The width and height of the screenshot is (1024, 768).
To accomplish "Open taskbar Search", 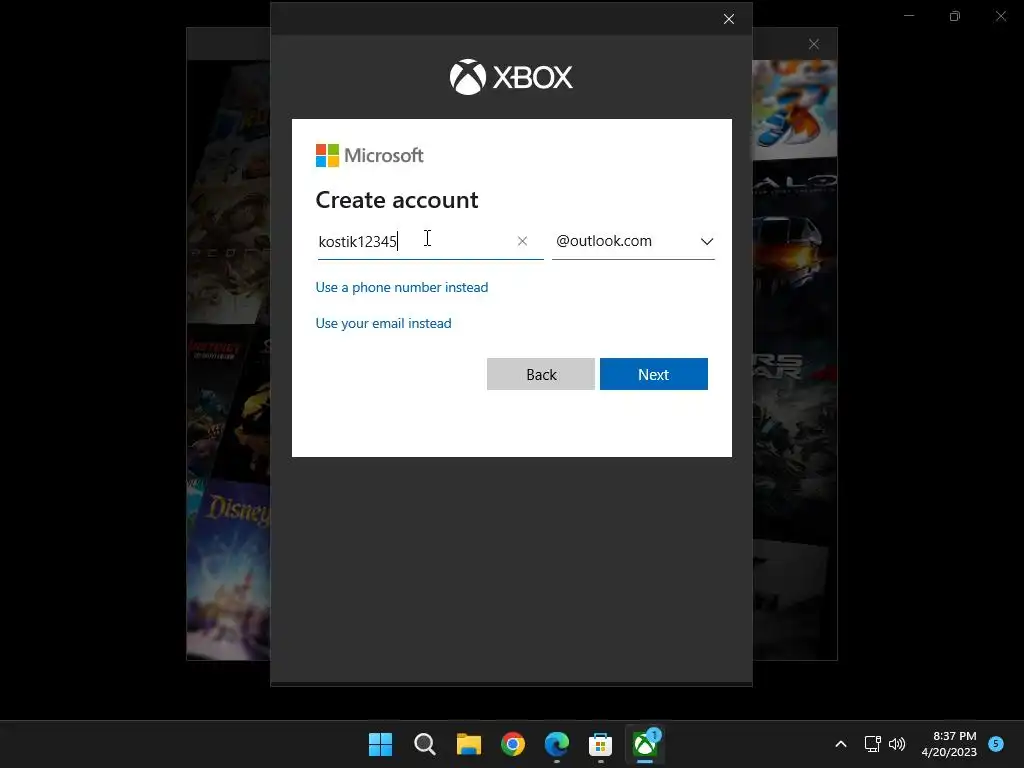I will pos(424,744).
